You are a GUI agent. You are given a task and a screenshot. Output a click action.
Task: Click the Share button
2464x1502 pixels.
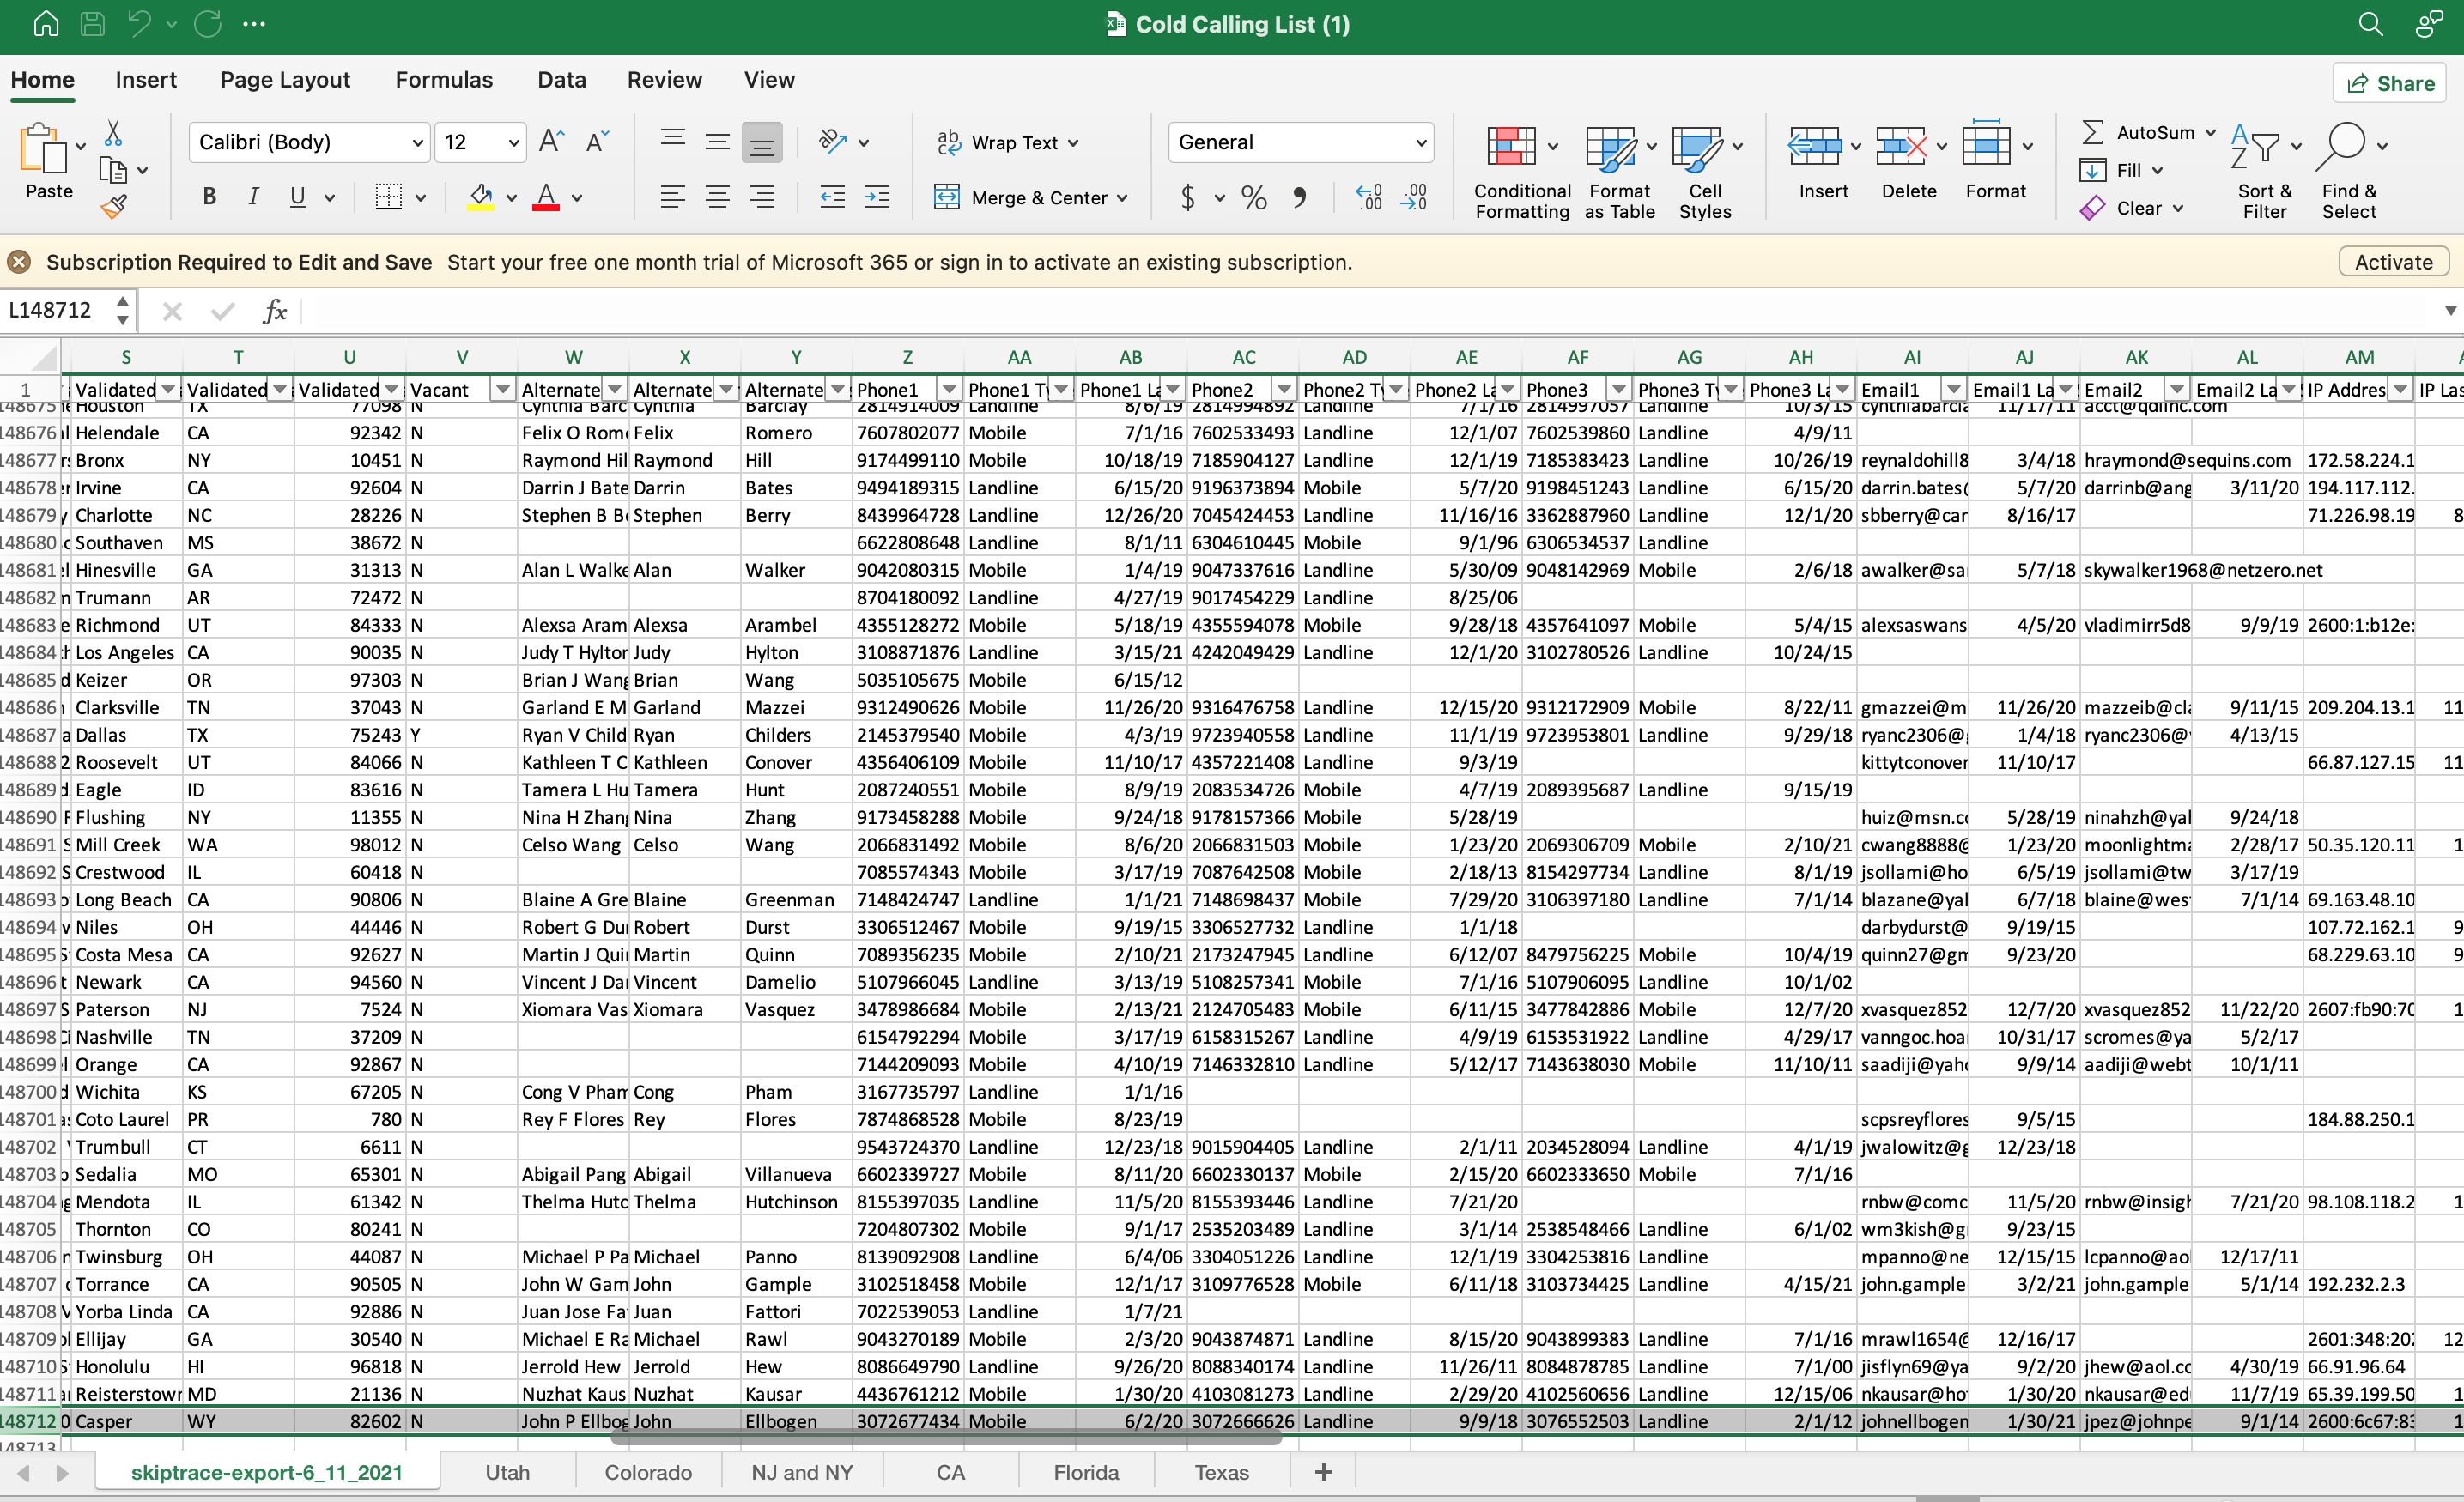tap(2389, 83)
